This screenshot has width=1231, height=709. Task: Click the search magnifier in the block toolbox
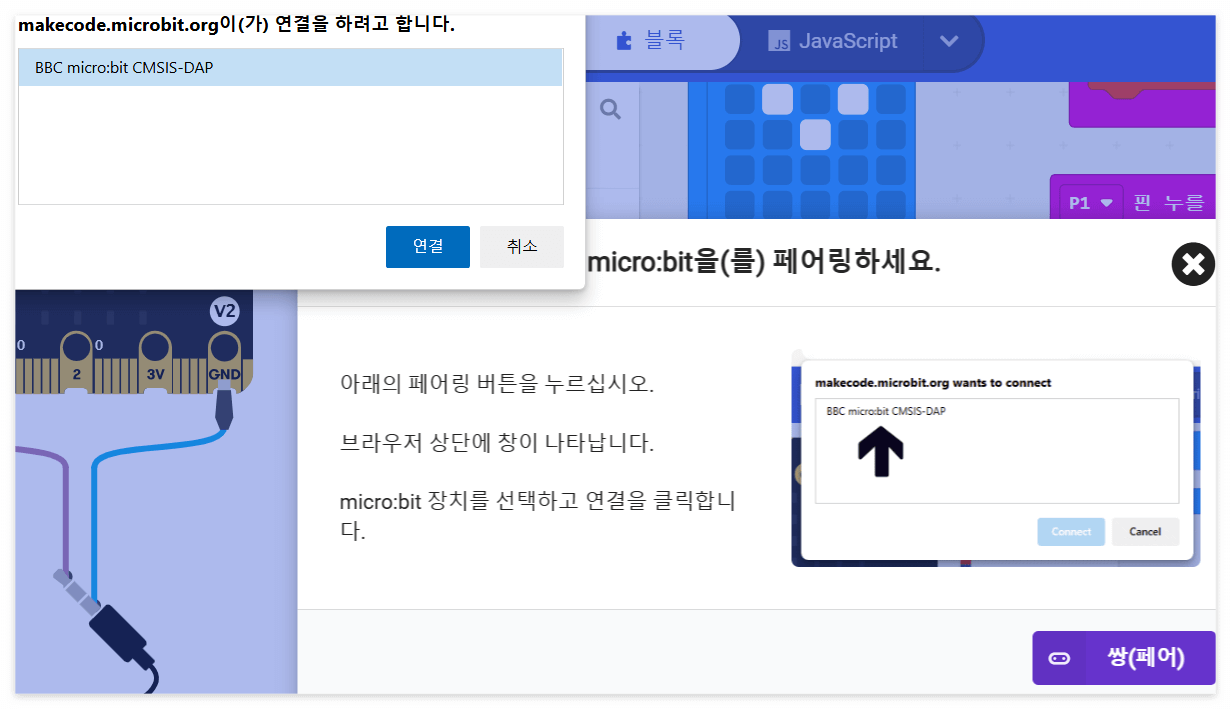[608, 107]
